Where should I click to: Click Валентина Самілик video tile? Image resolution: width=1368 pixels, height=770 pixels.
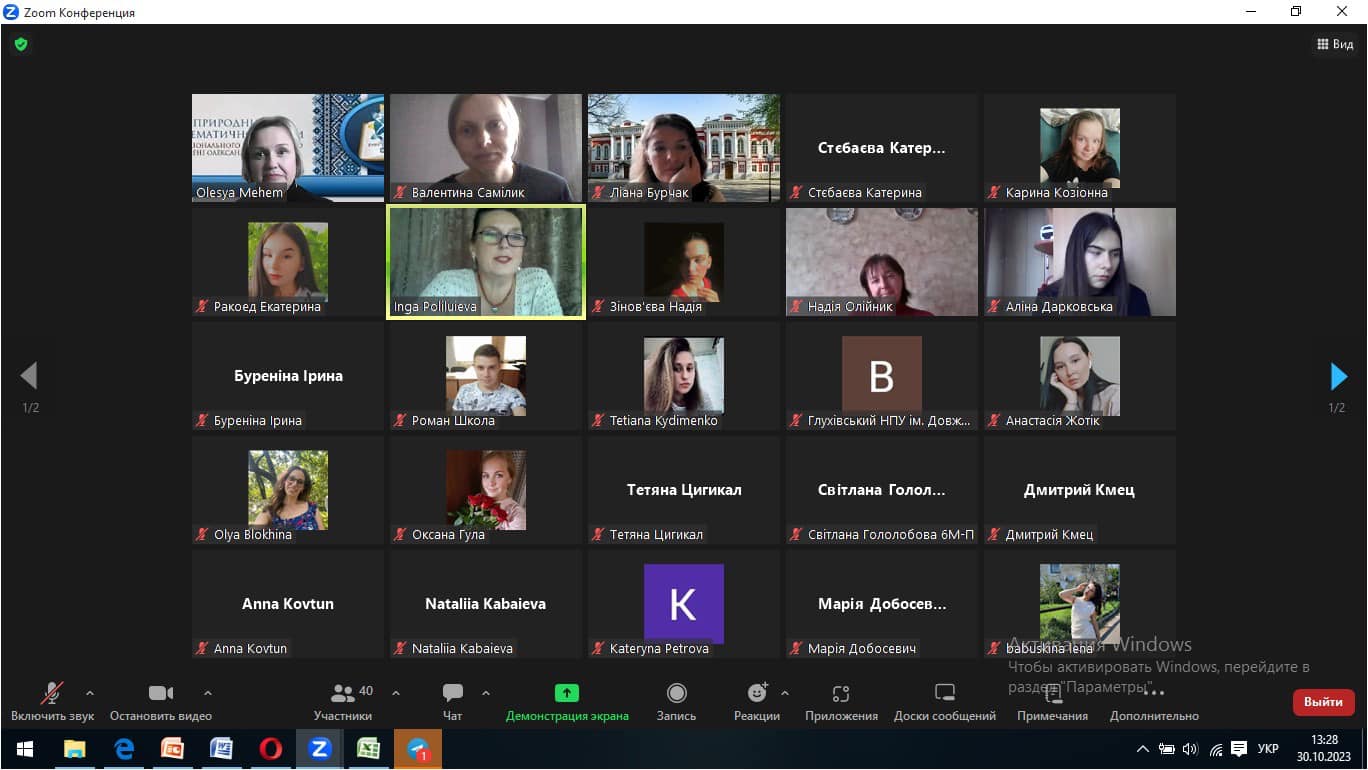click(x=486, y=148)
